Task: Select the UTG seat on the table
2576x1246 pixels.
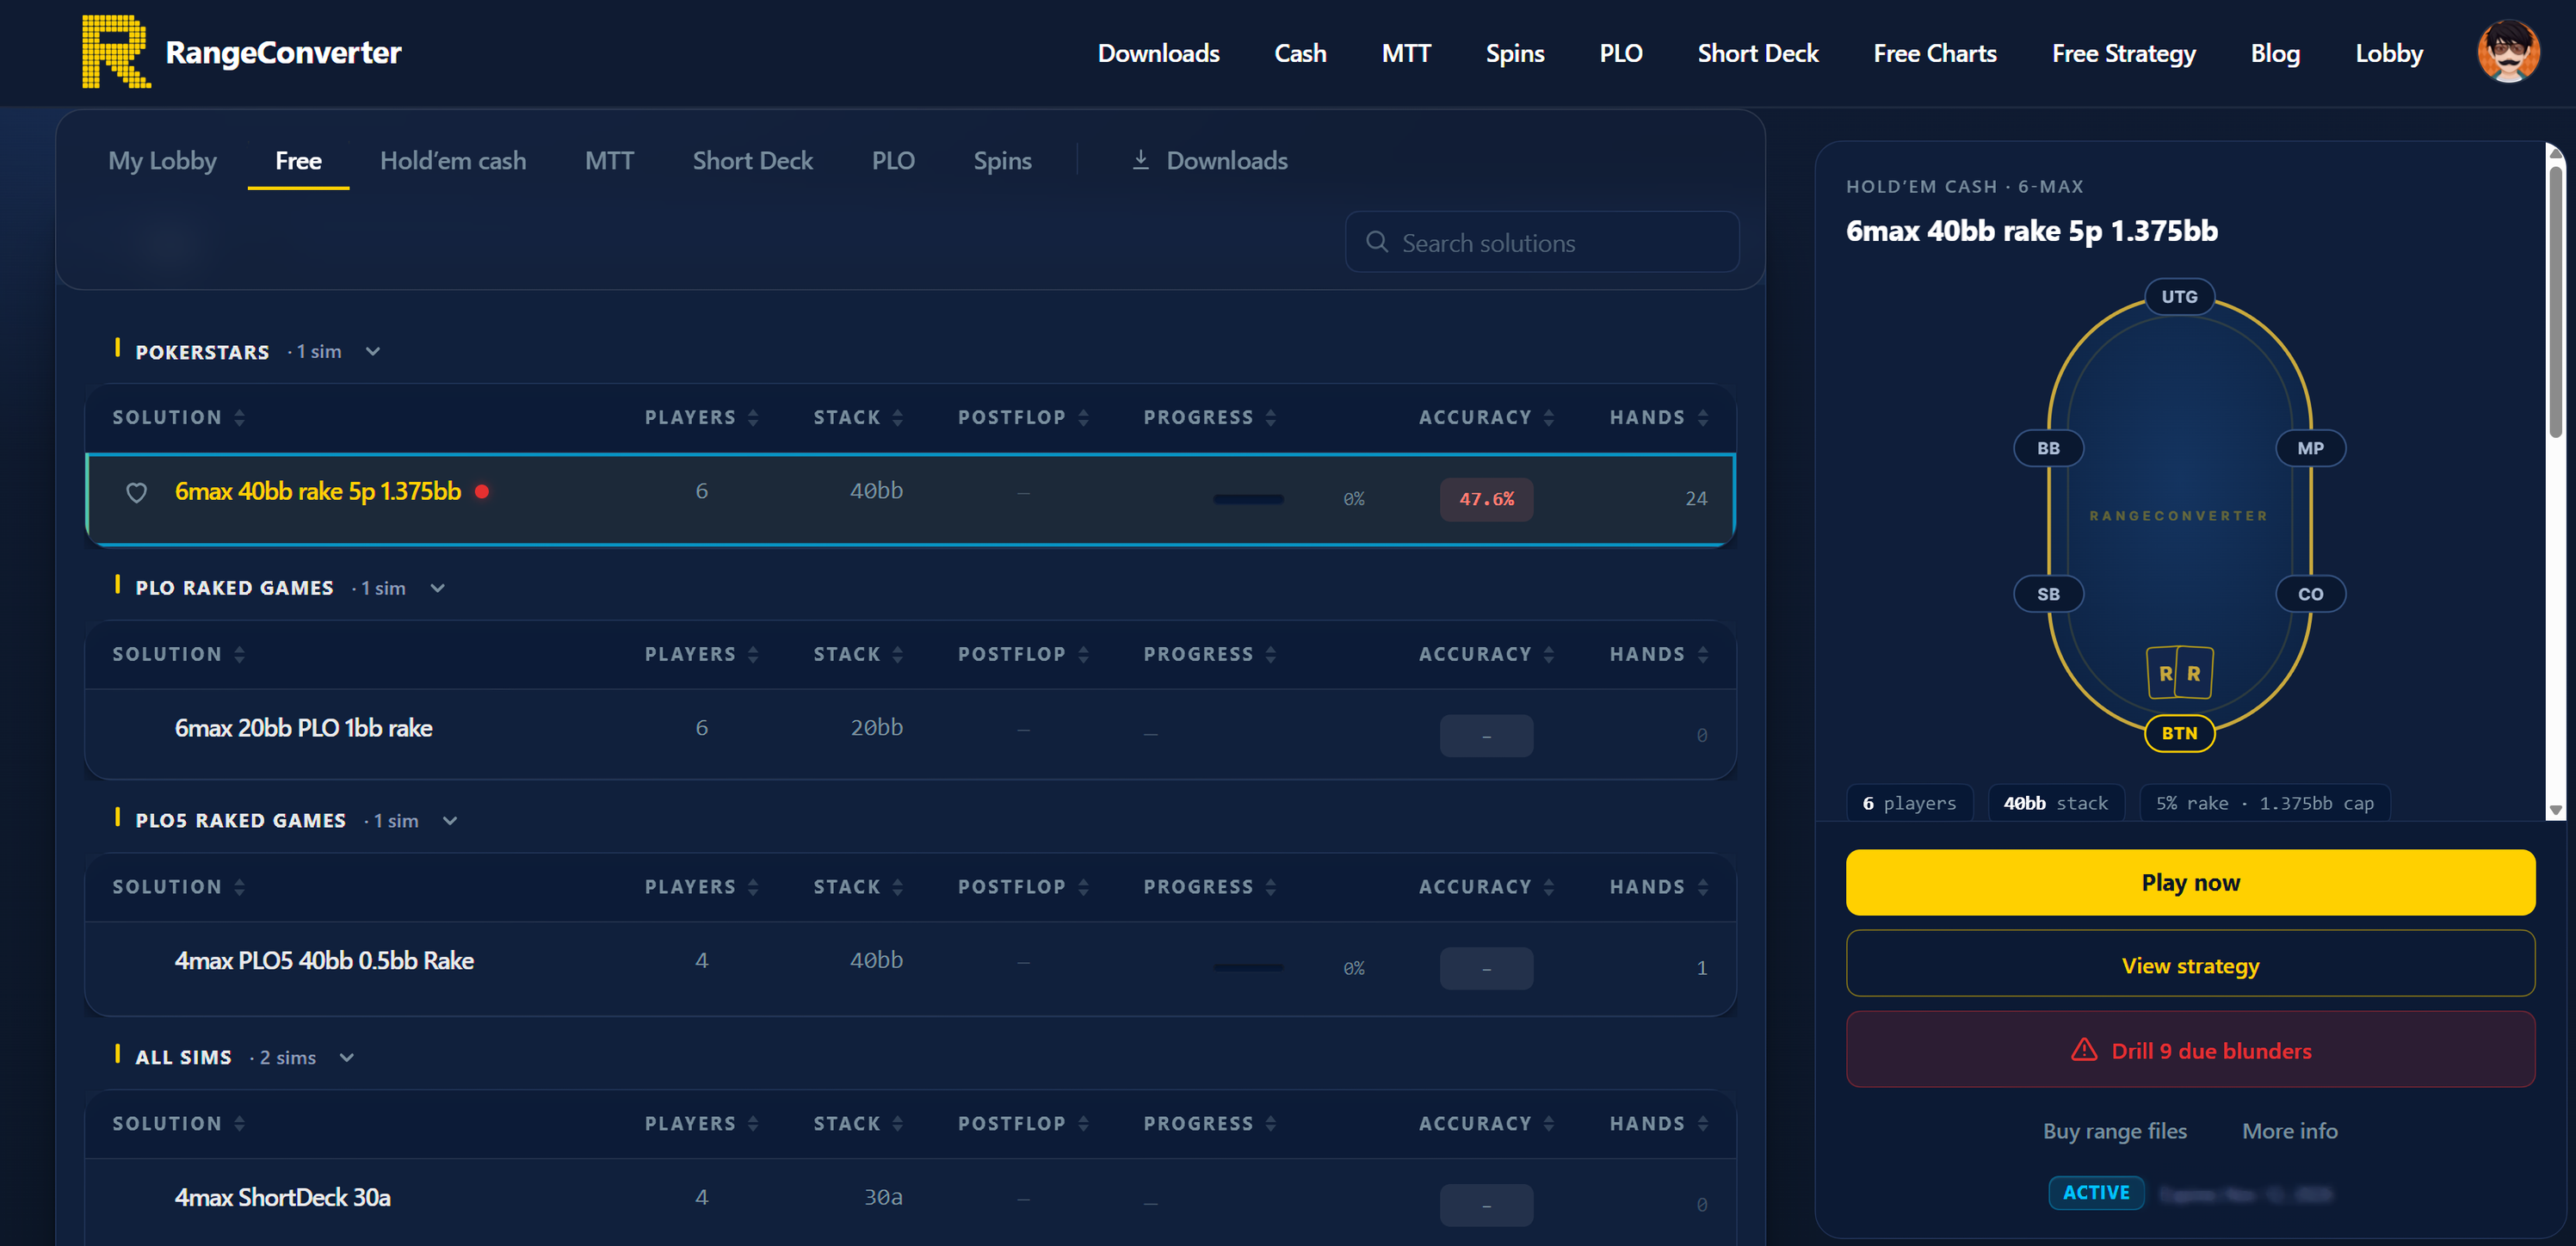Action: (2179, 297)
